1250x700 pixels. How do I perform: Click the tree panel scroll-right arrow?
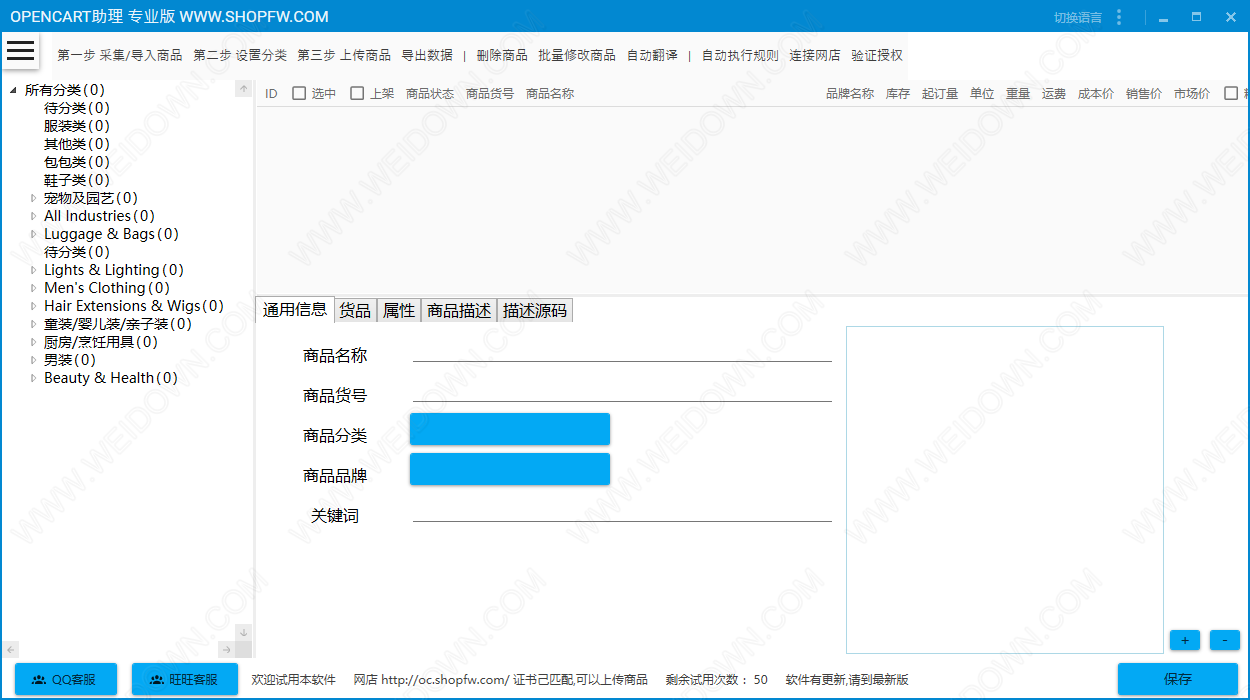pyautogui.click(x=227, y=650)
